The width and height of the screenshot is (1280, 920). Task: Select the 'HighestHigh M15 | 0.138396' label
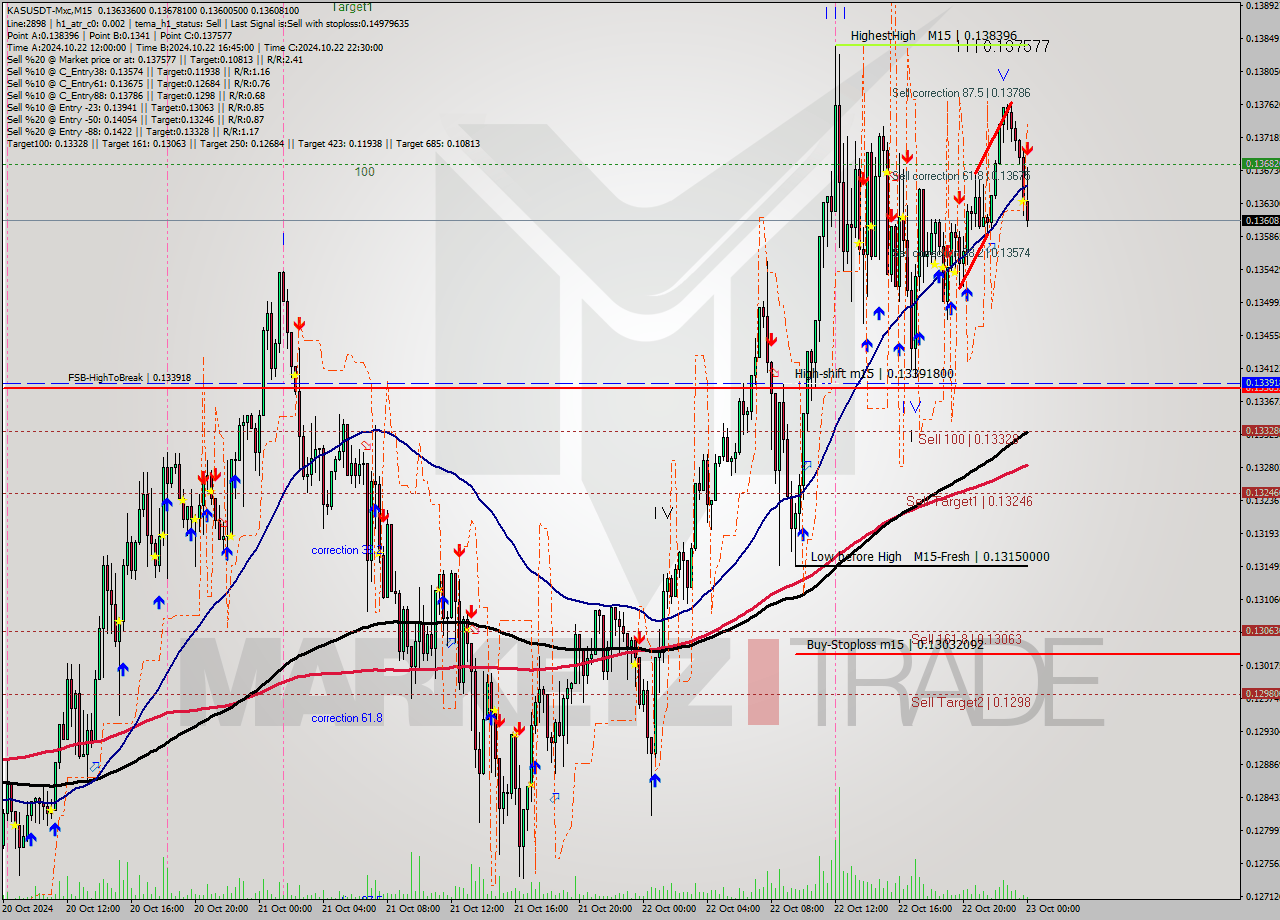(932, 36)
